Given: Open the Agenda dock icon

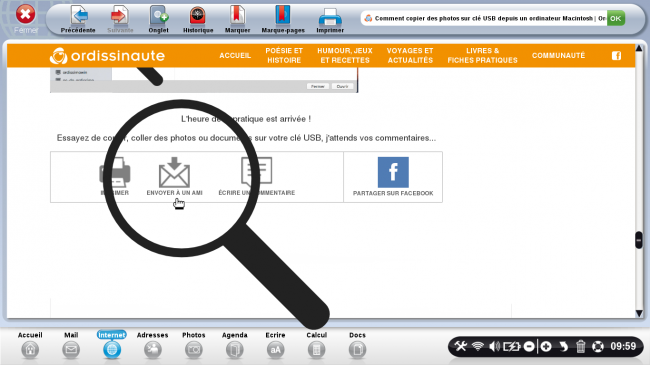Looking at the screenshot, I should pyautogui.click(x=235, y=350).
